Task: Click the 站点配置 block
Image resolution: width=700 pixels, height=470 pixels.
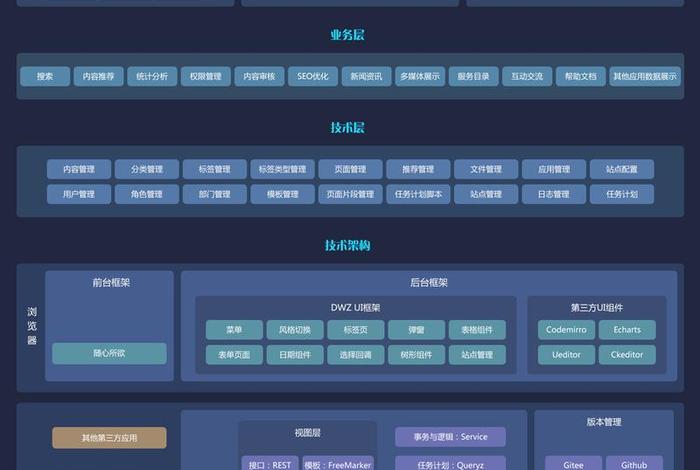Action: [622, 169]
